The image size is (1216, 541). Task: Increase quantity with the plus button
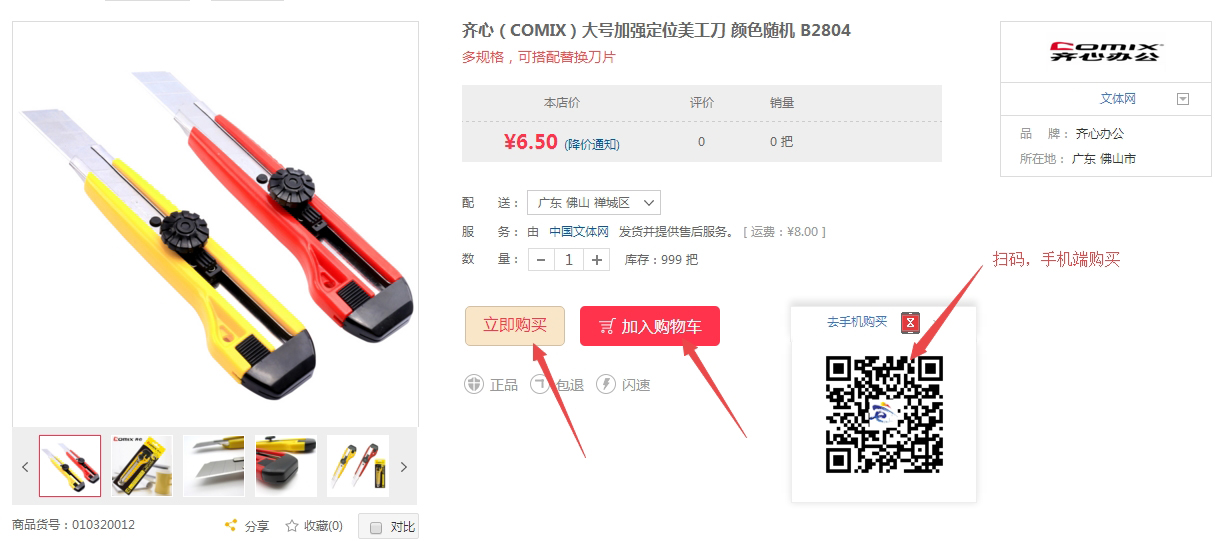coord(597,260)
